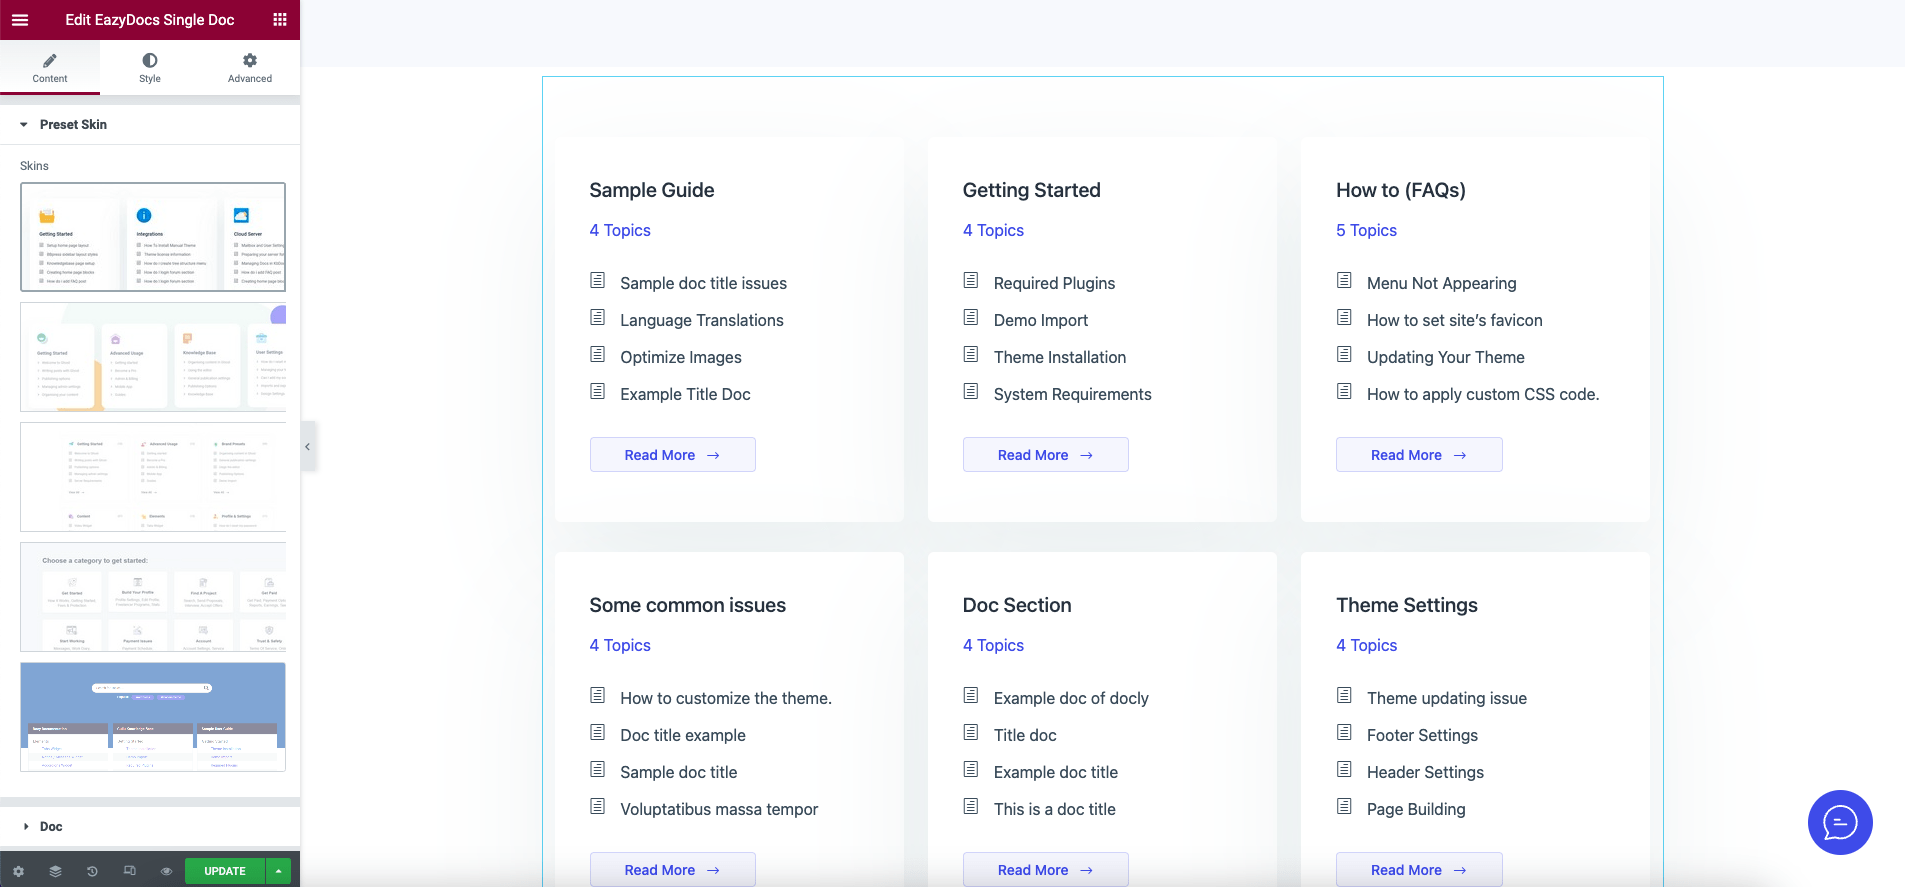Viewport: 1905px width, 887px height.
Task: Open 'How to set site's favicon' doc
Action: (x=1454, y=320)
